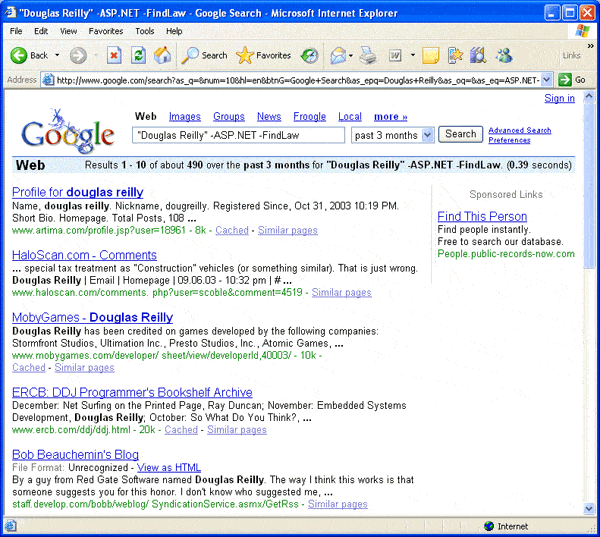Open the File menu
Image resolution: width=600 pixels, height=537 pixels.
pos(16,31)
